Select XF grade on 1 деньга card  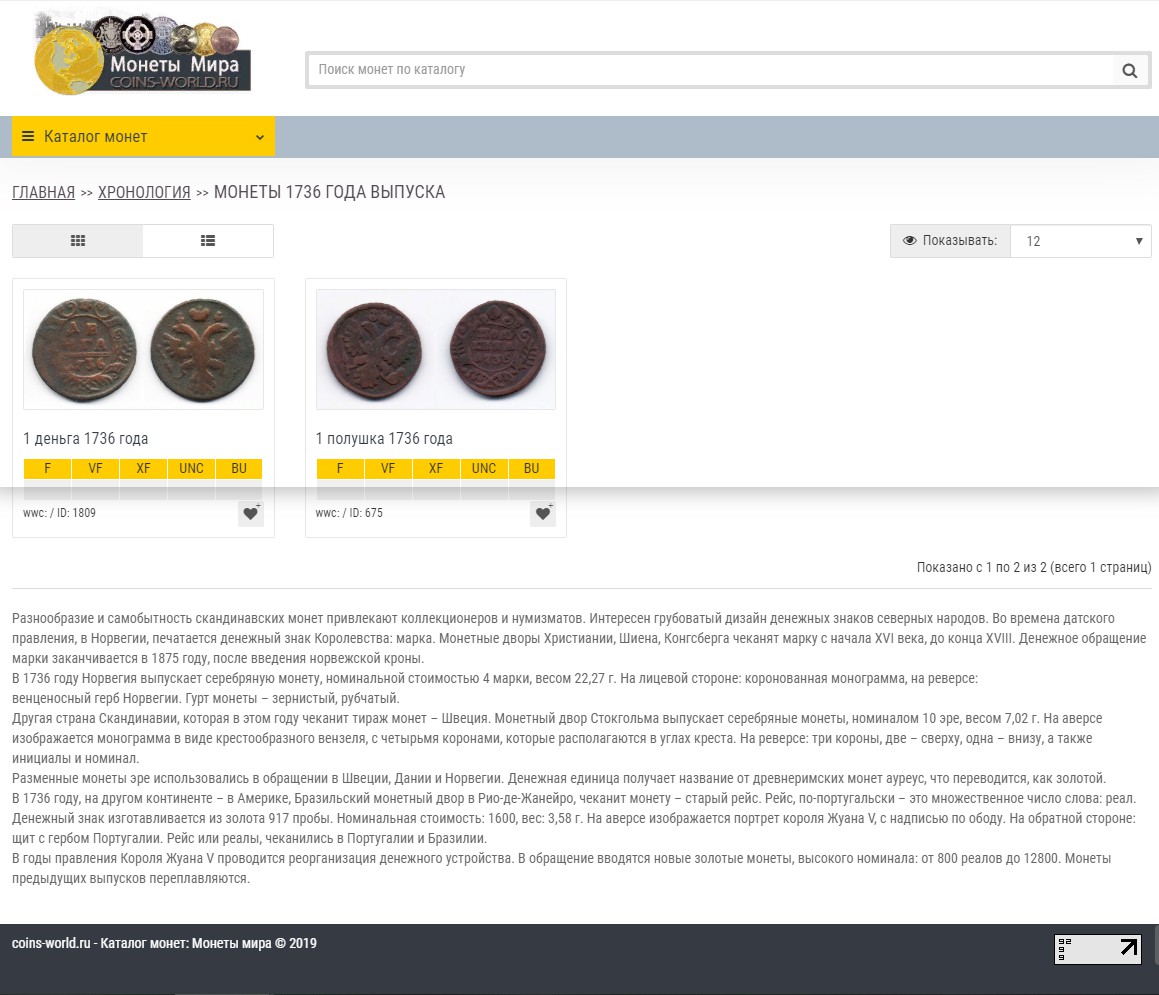[143, 469]
